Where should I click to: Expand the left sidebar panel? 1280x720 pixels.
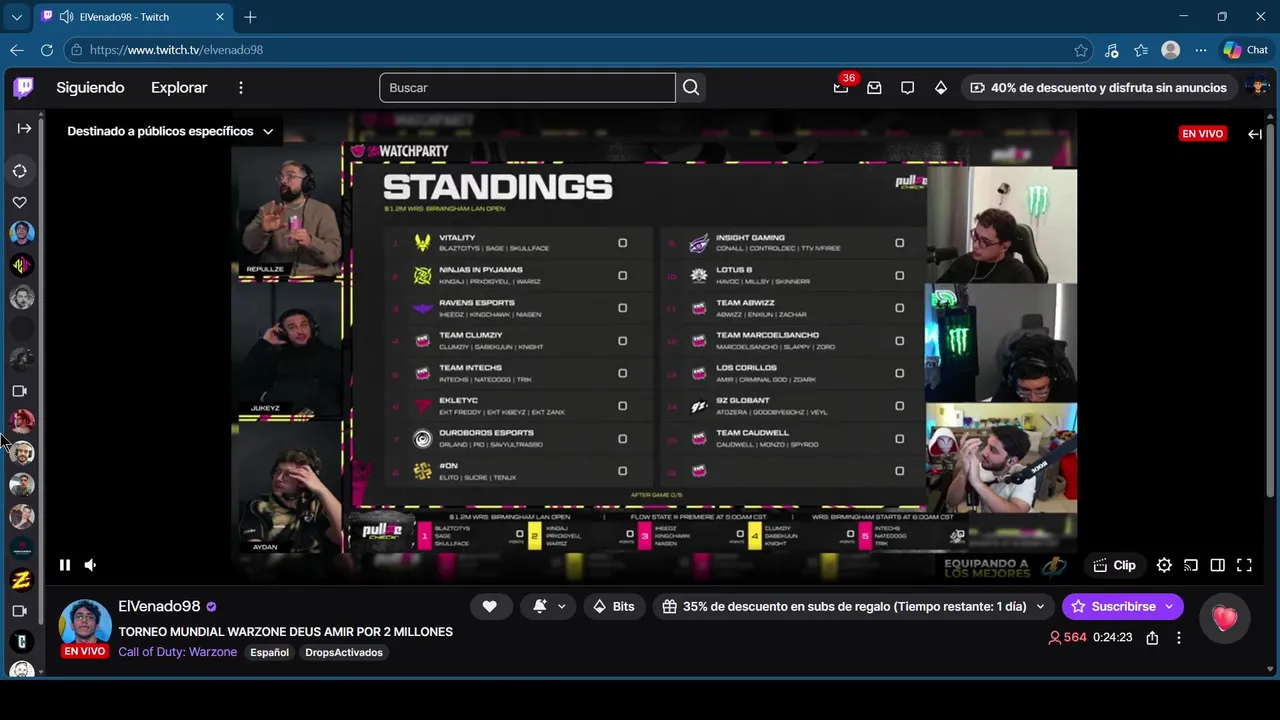pos(24,128)
